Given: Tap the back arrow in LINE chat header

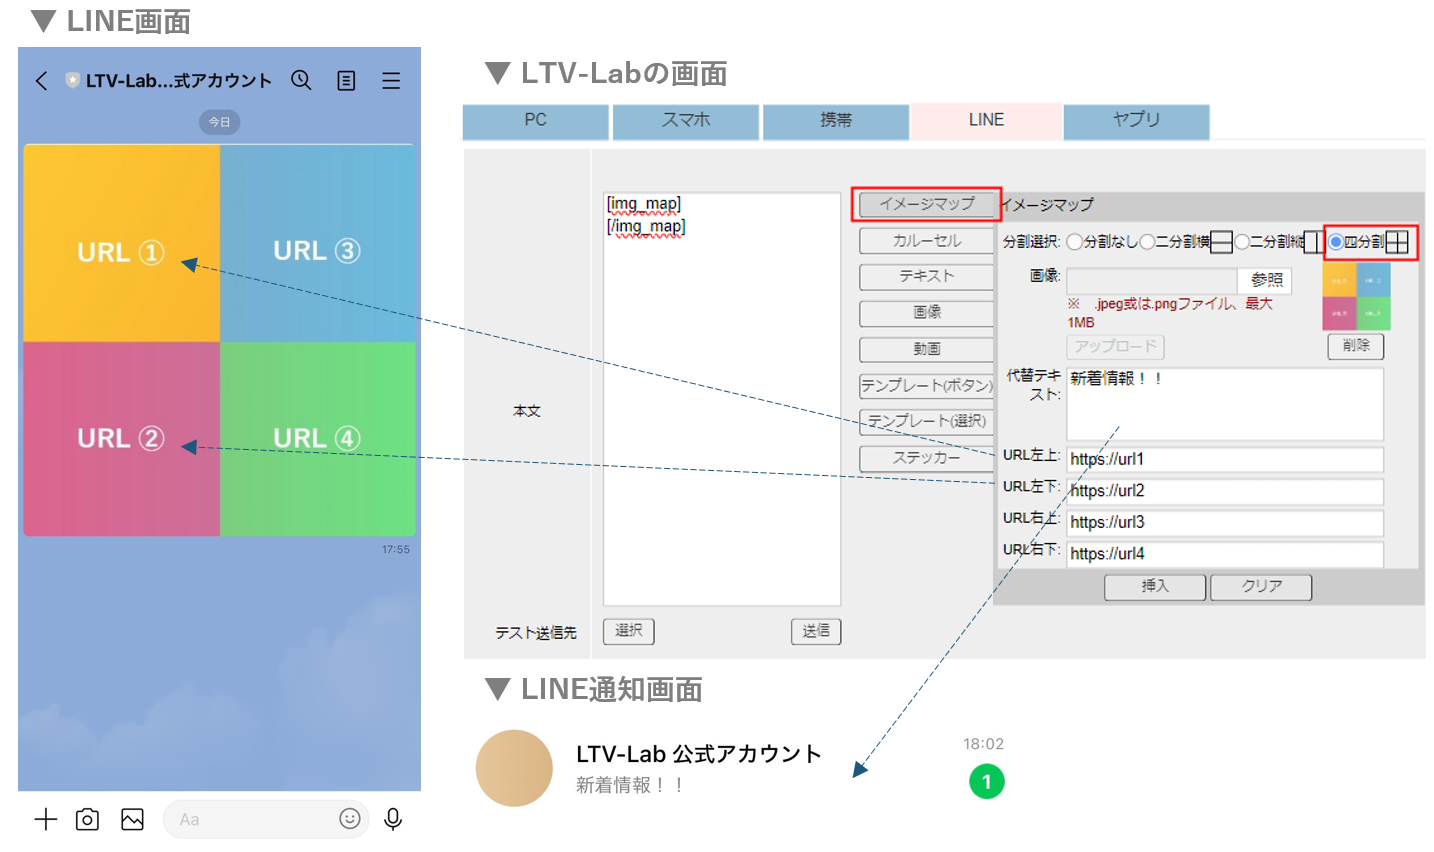Looking at the screenshot, I should (41, 81).
